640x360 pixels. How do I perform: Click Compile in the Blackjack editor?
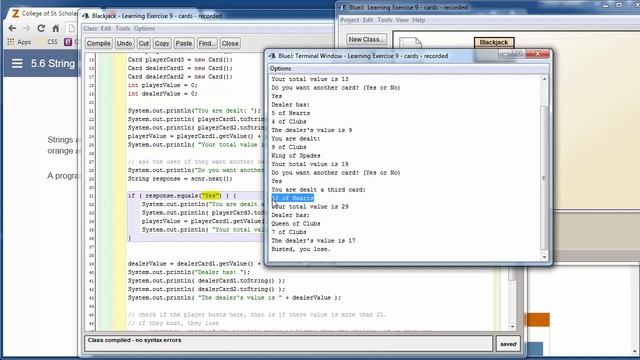(98, 43)
